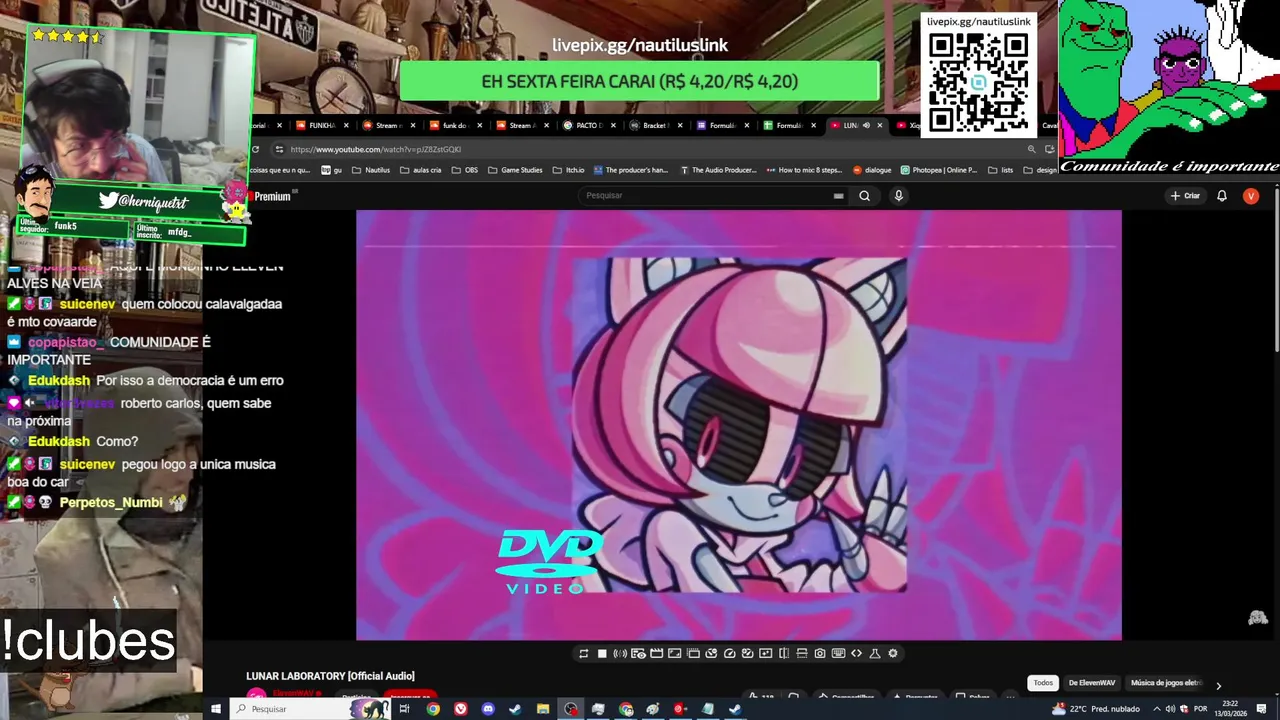Screen dimensions: 1280x720
Task: Click the zoom magnifier icon in the address bar
Action: pyautogui.click(x=1031, y=149)
